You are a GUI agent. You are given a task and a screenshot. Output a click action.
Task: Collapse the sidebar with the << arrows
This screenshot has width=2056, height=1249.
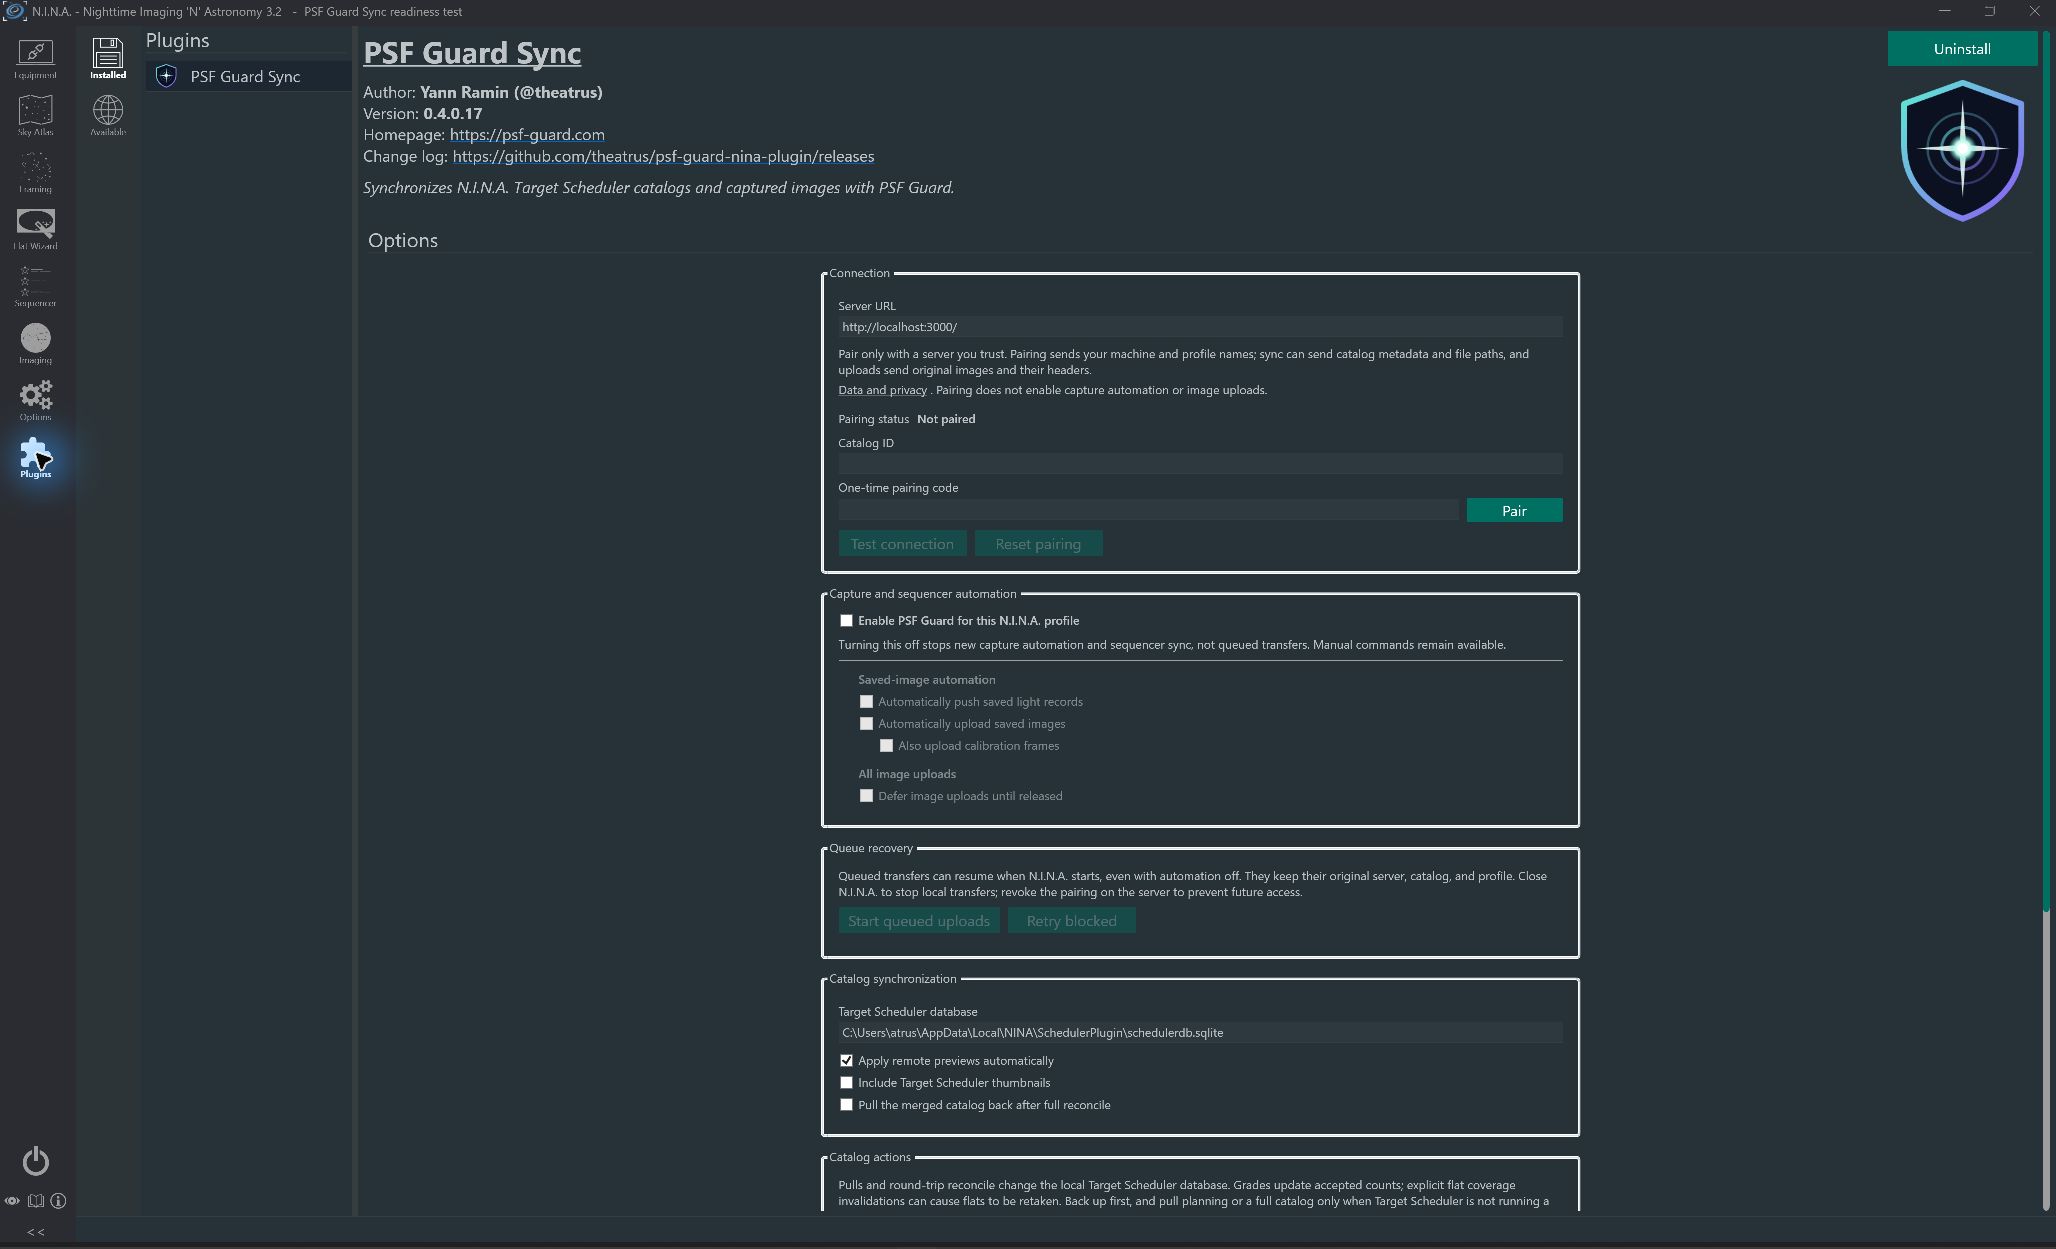click(x=35, y=1232)
